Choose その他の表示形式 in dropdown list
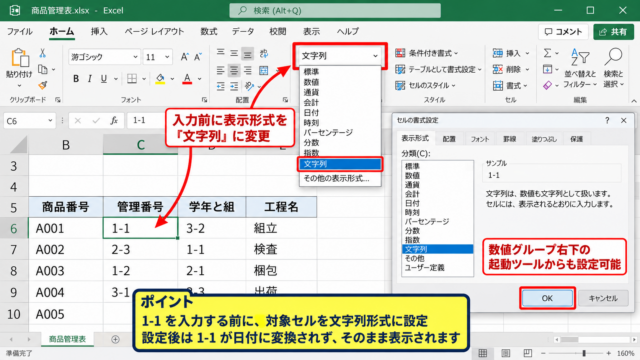The image size is (640, 360). pos(336,178)
